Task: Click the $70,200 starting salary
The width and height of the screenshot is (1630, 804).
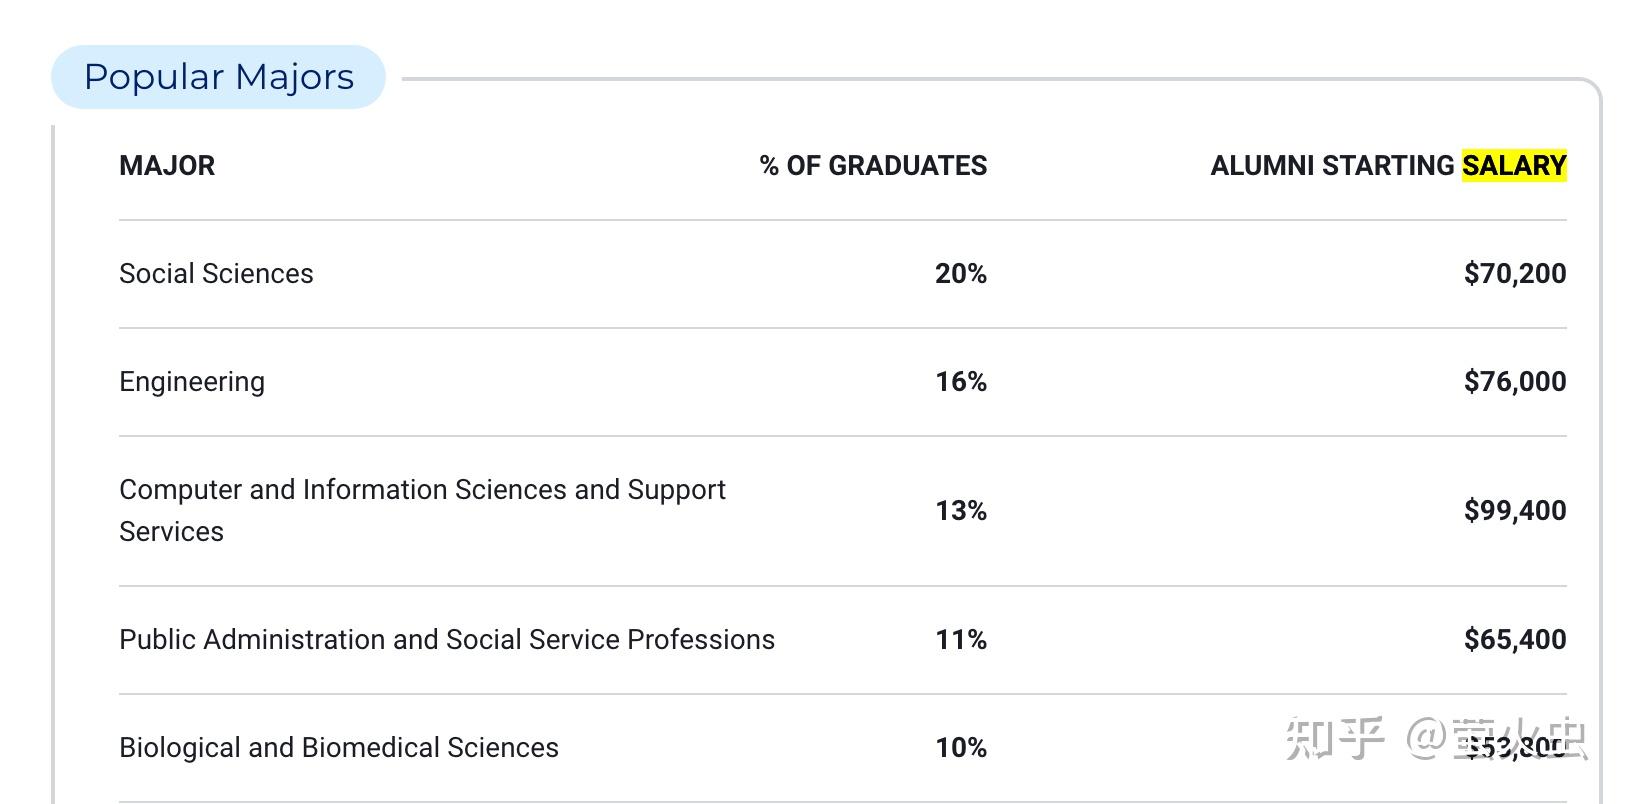Action: [1514, 273]
